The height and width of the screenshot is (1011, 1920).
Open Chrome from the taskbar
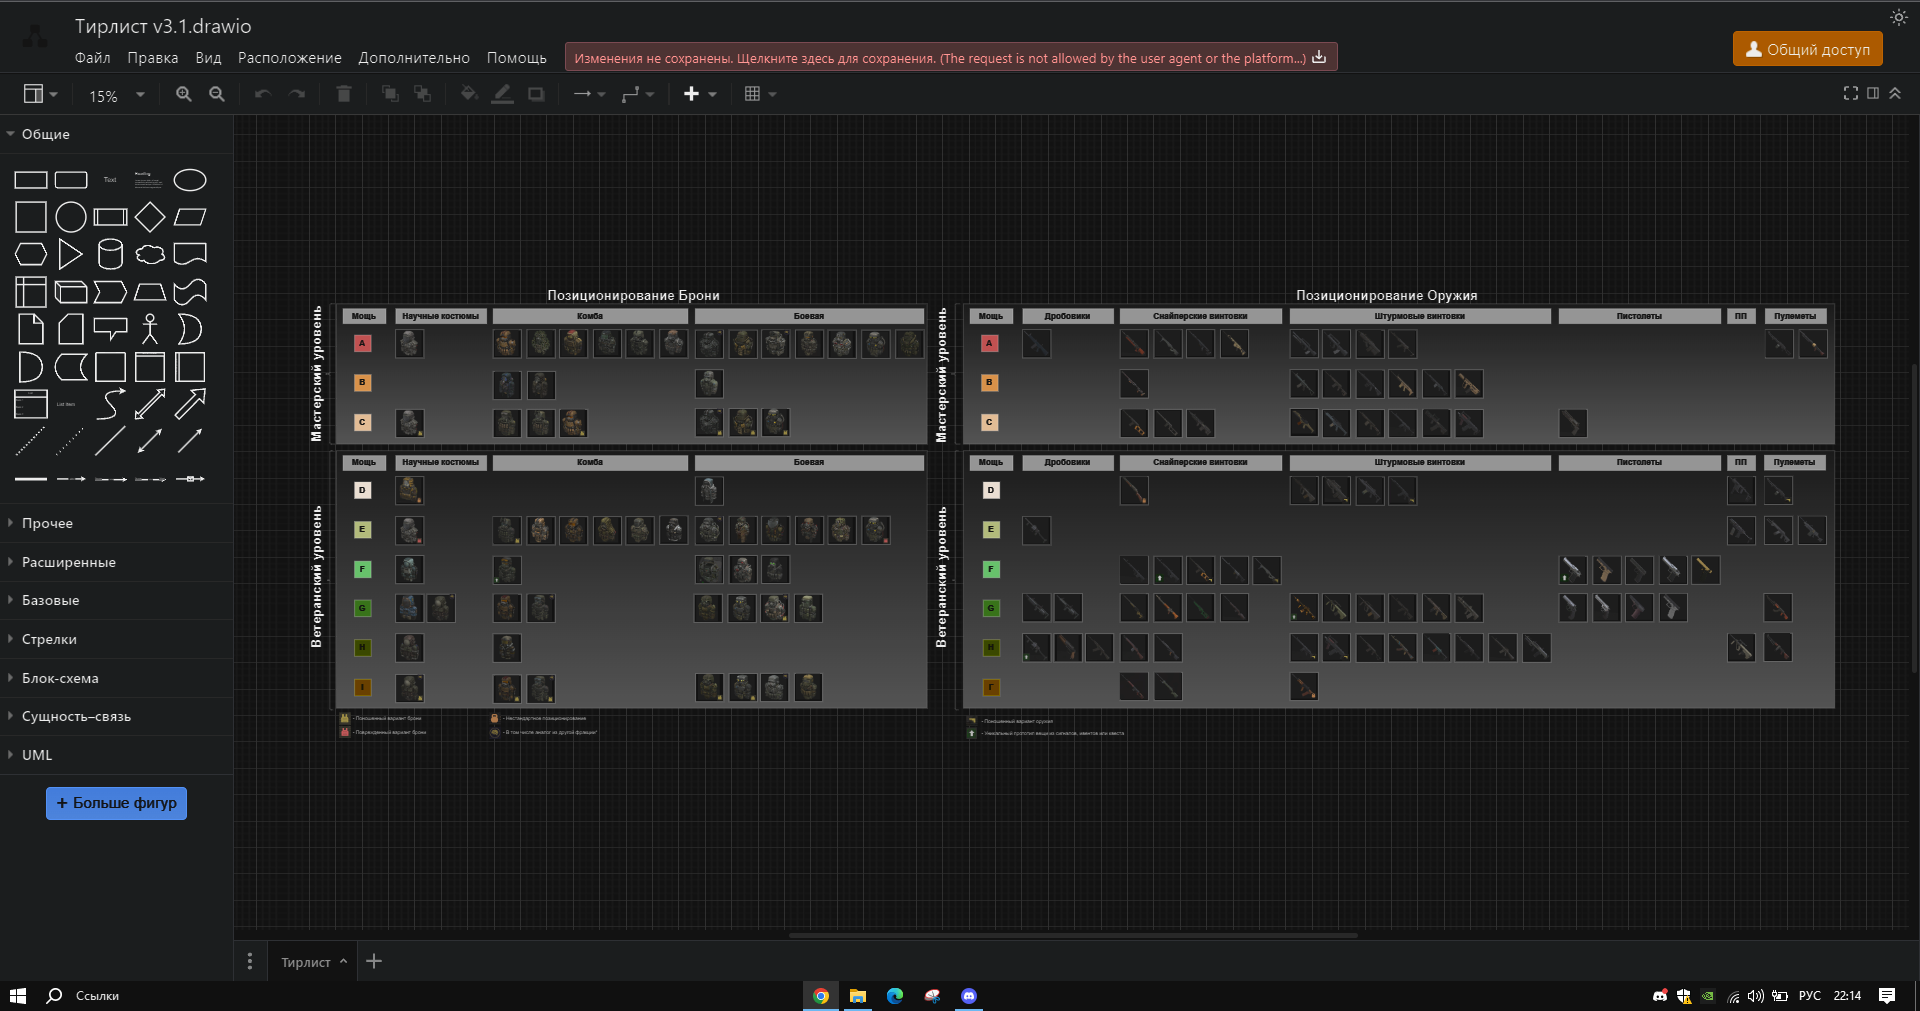click(821, 995)
